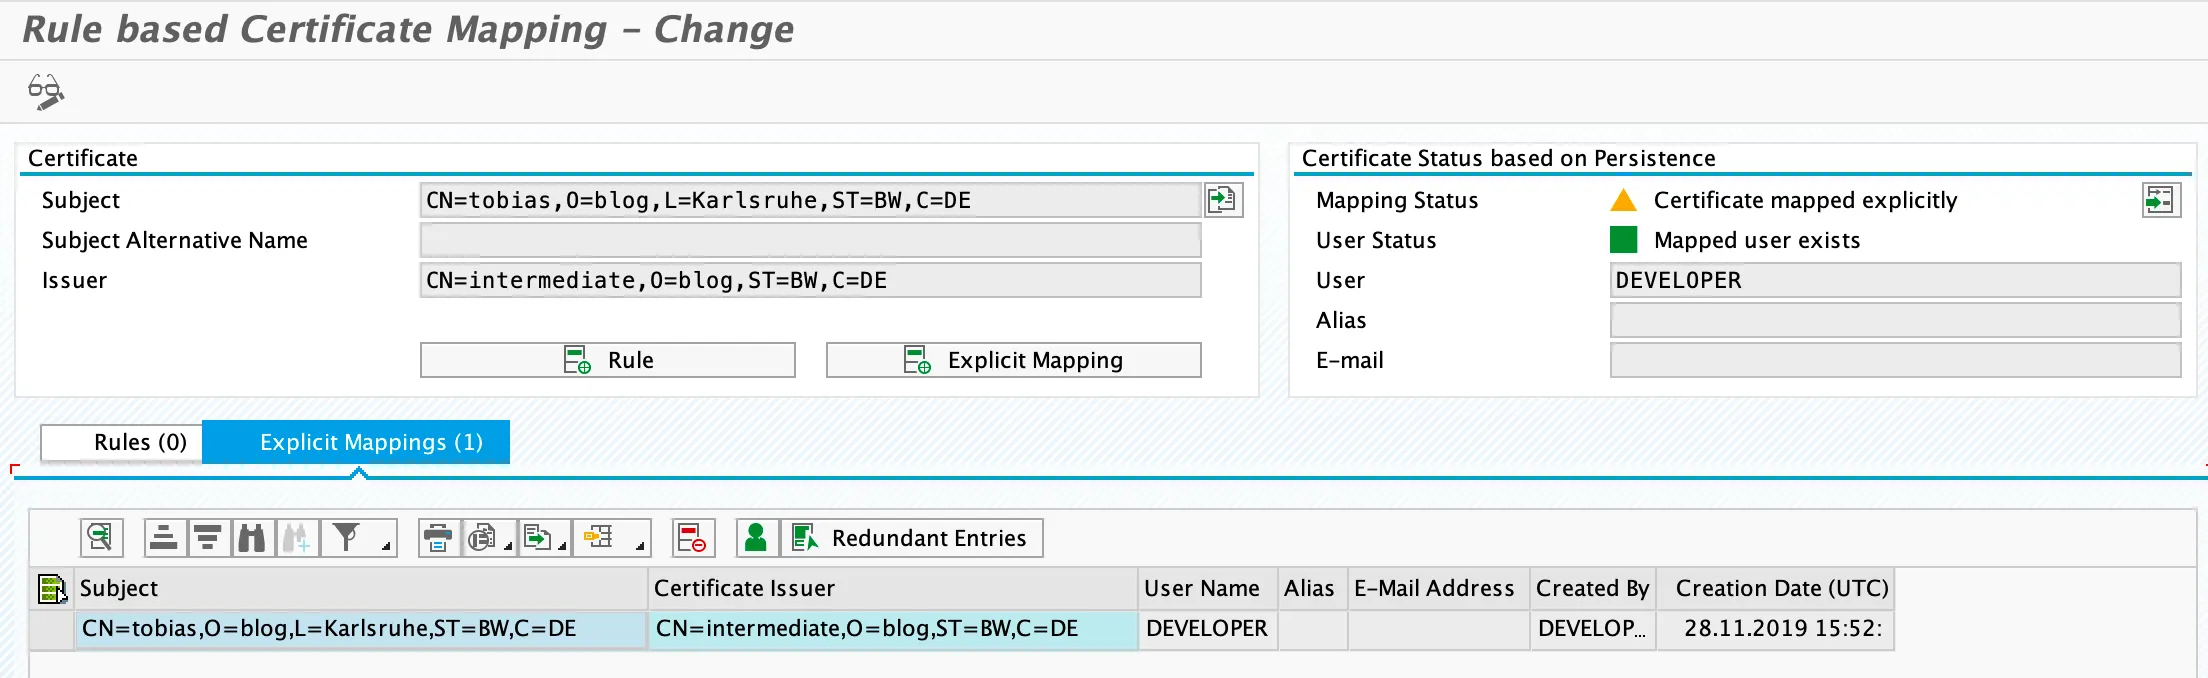Expand the Set Filter dropdown
The height and width of the screenshot is (678, 2208).
pos(385,545)
